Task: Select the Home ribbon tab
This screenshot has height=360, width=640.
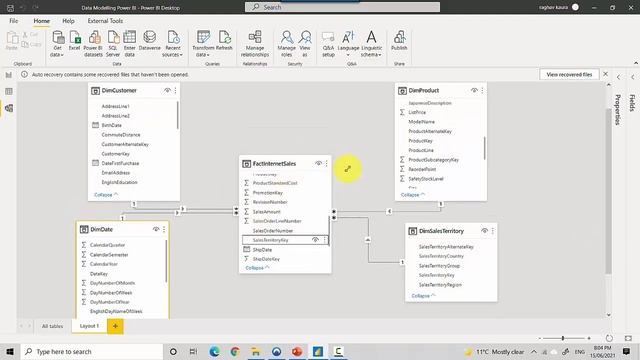Action: [42, 21]
